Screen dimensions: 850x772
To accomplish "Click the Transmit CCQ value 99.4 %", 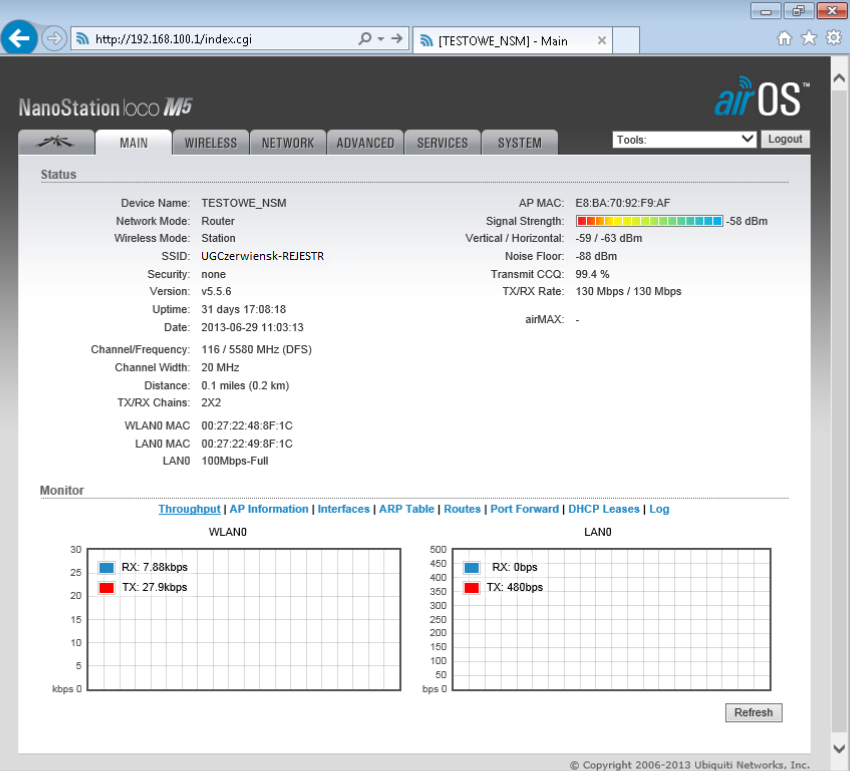I will click(x=593, y=274).
